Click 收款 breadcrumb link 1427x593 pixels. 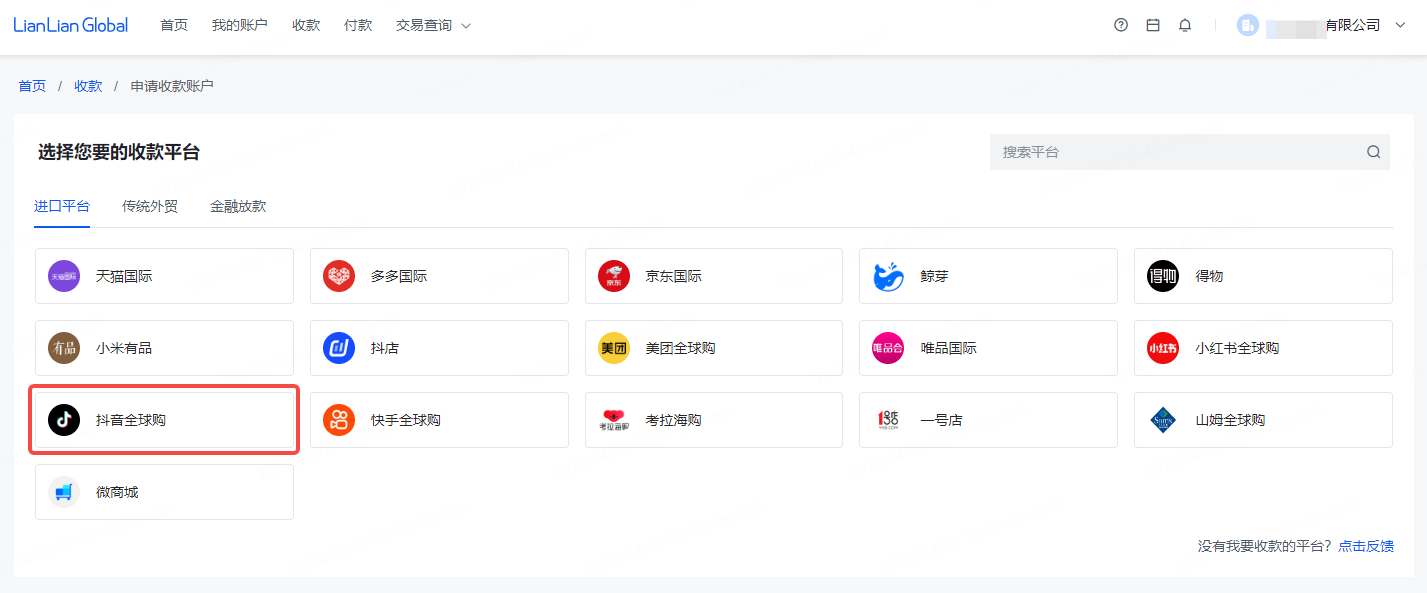coord(88,86)
